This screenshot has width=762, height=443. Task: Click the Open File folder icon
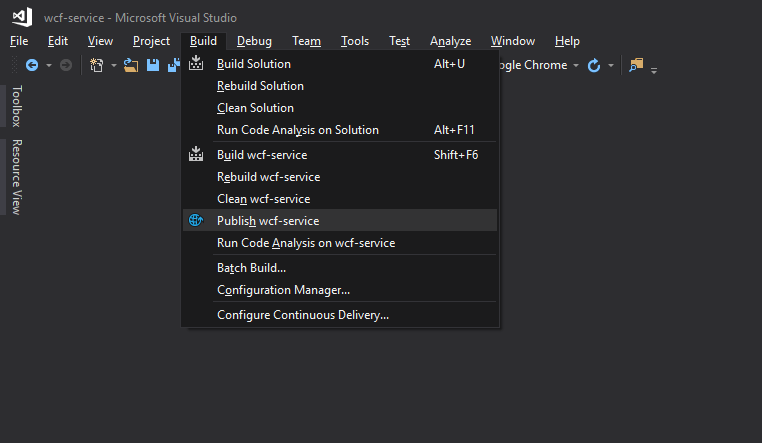coord(131,65)
